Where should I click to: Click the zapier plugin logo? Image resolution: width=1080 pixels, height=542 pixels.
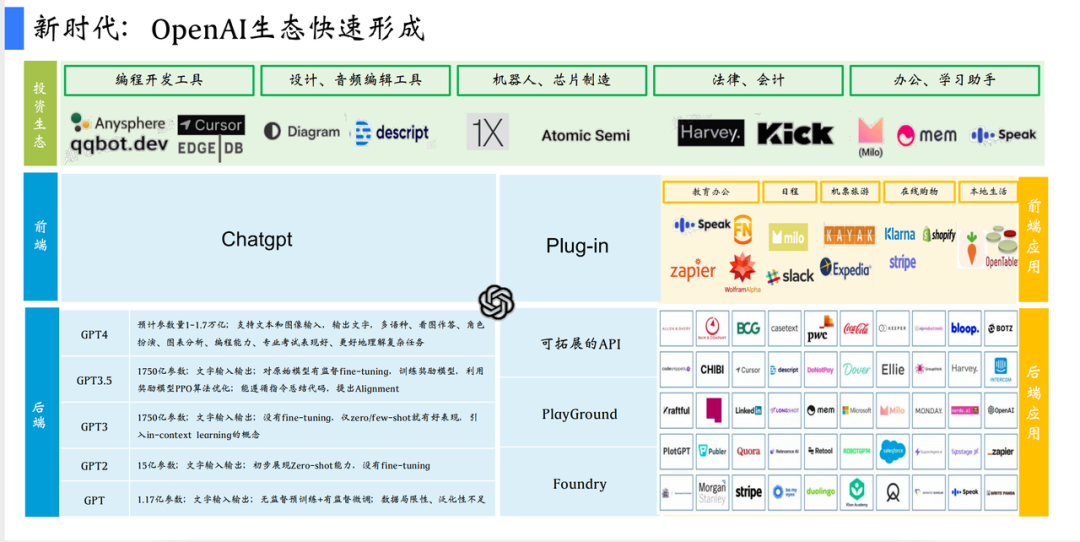click(x=693, y=270)
